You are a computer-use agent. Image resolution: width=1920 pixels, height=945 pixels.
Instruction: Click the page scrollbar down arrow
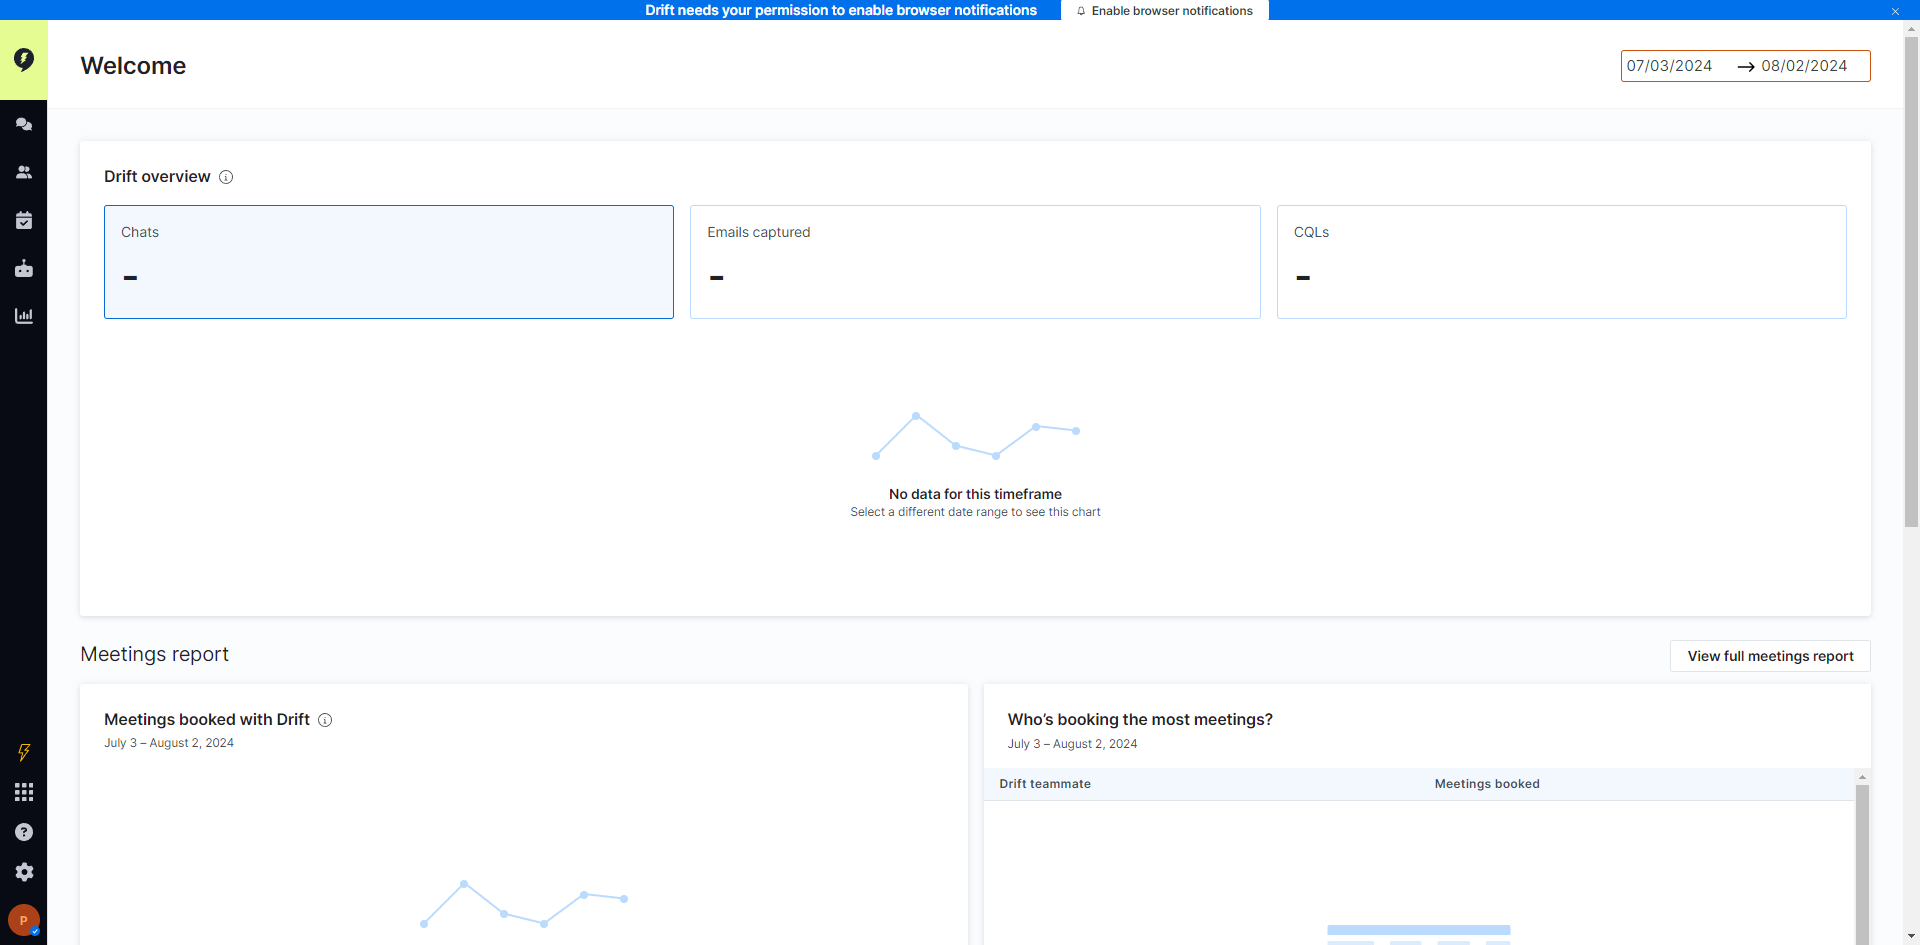click(1911, 937)
